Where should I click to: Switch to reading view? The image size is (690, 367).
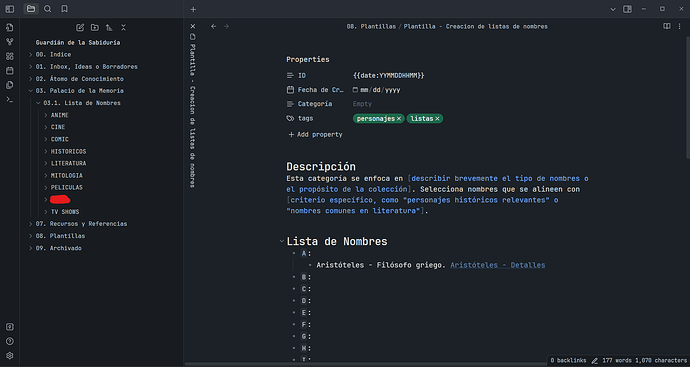pos(667,26)
